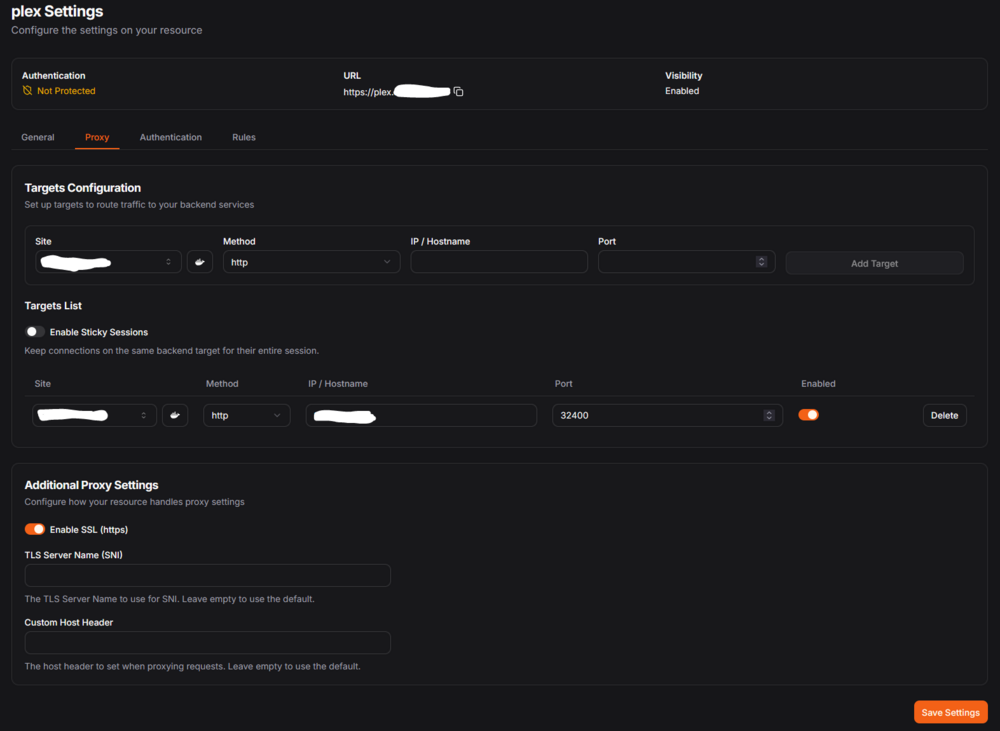Click the https://plex. URL text

point(369,92)
